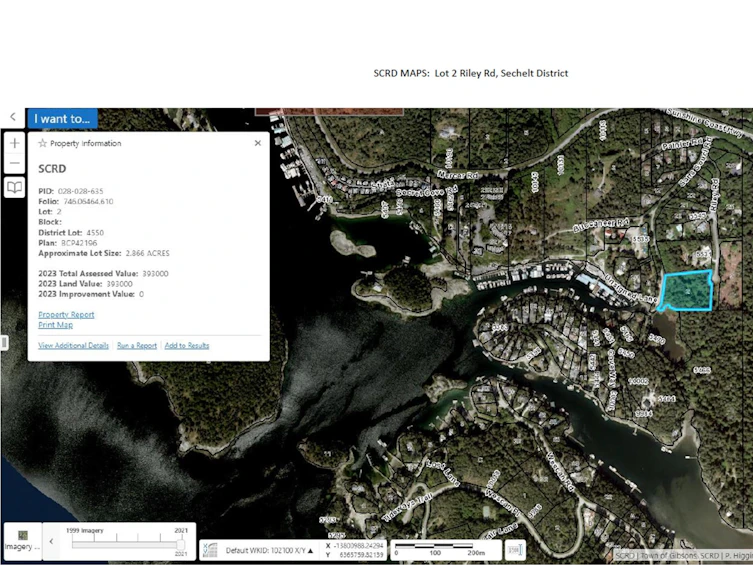
Task: Click the Y coordinate value readout
Action: coord(362,555)
